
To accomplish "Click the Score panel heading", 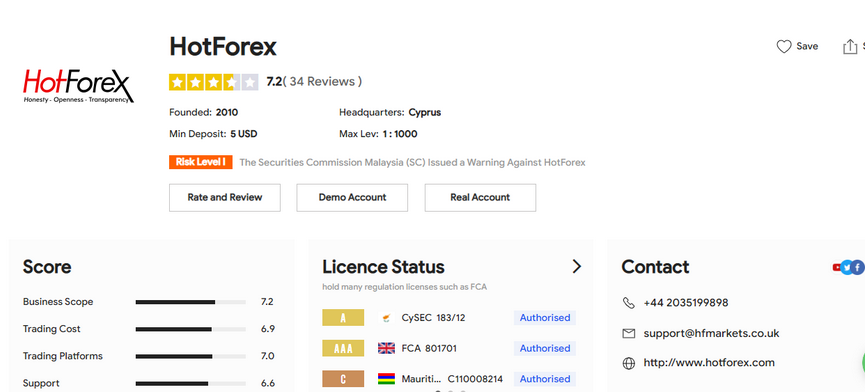I will 47,267.
